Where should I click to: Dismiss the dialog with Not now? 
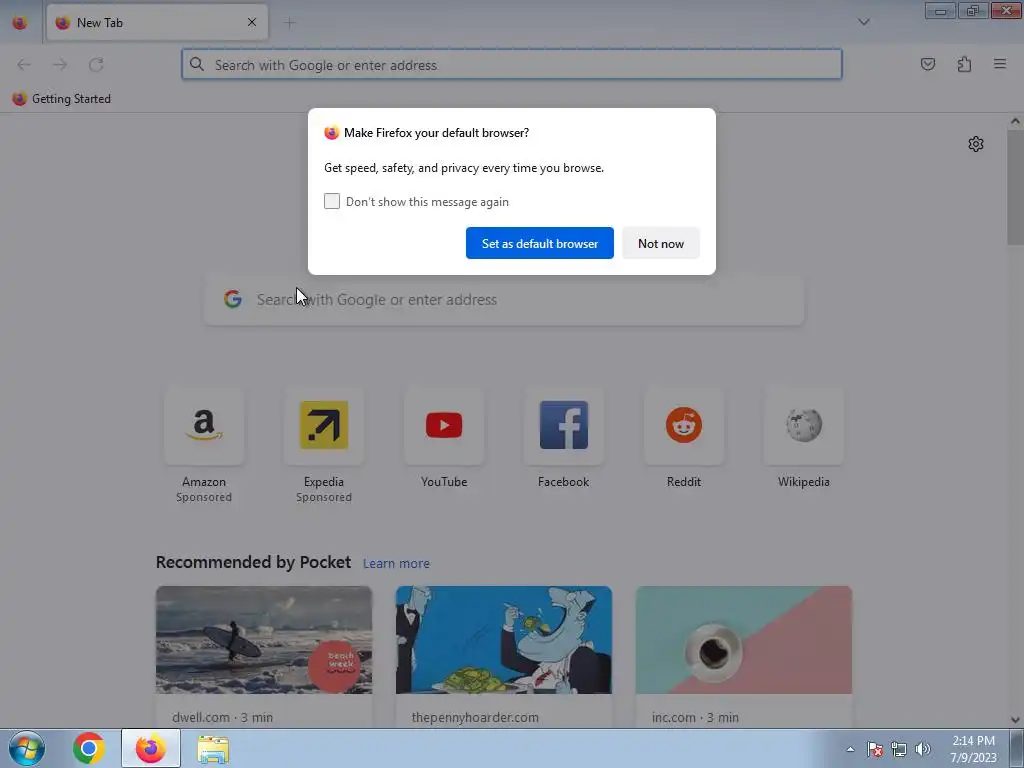click(661, 243)
